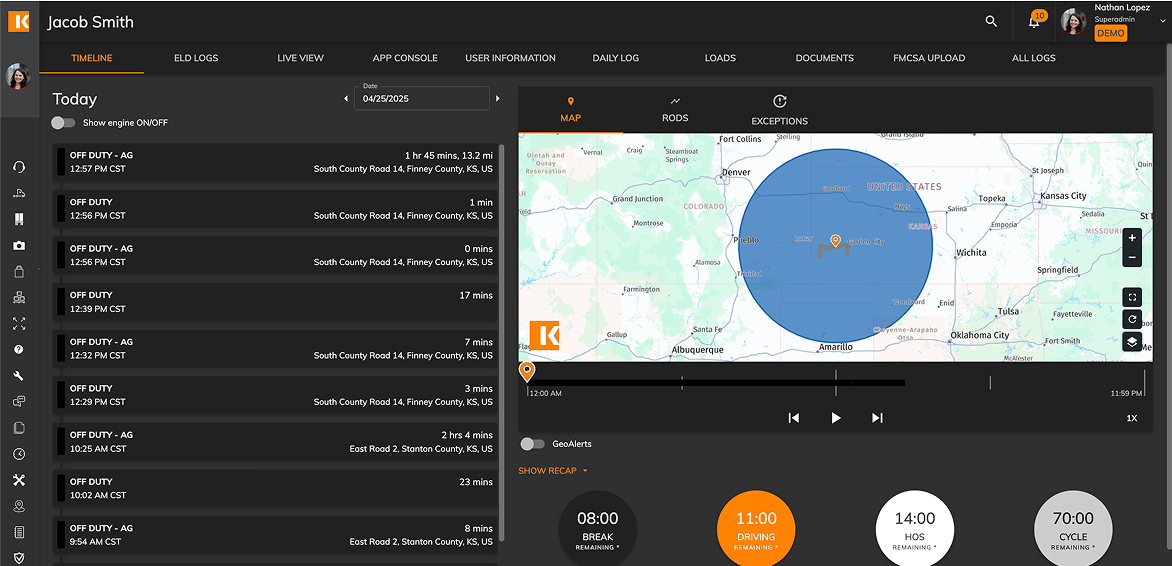Click the 1X playback speed button
Screen dimensions: 1172x566
(1132, 418)
